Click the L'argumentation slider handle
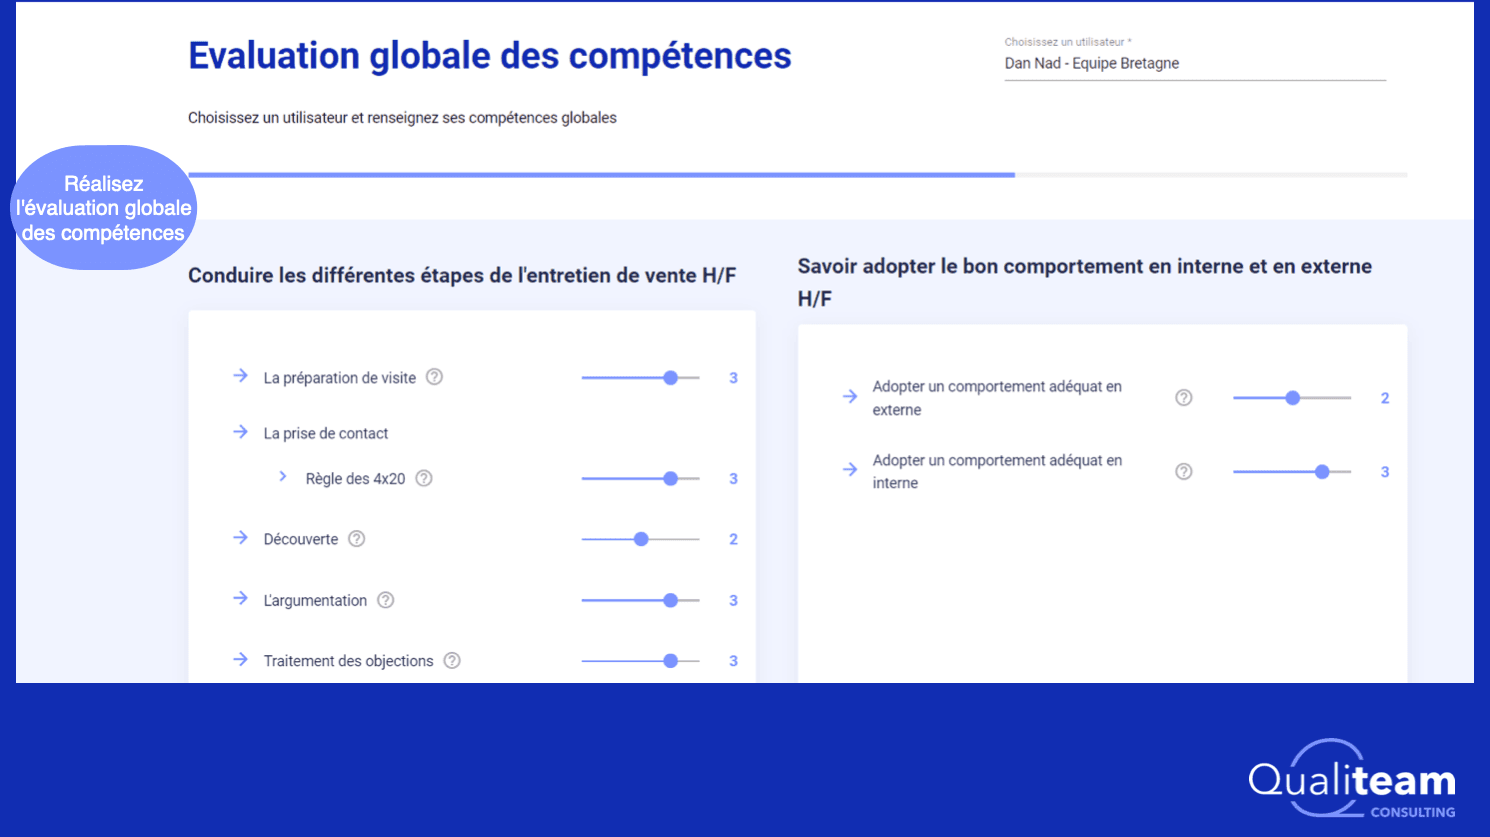 coord(670,600)
